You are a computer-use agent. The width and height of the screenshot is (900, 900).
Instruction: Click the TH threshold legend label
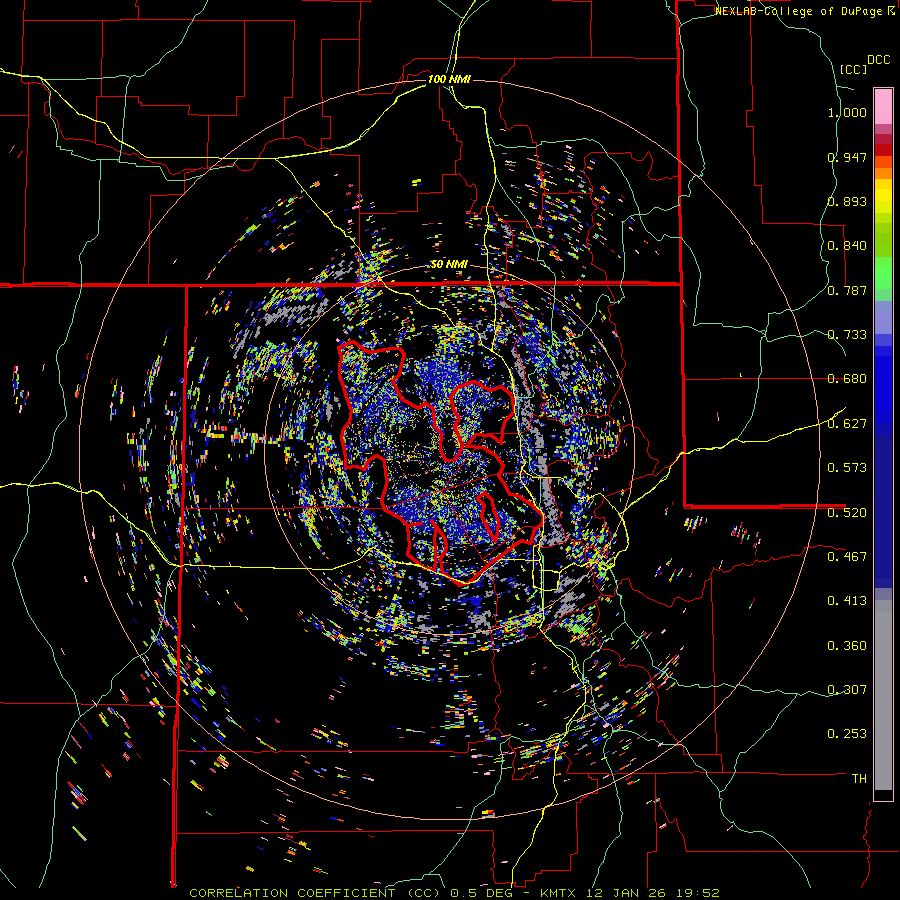click(859, 779)
